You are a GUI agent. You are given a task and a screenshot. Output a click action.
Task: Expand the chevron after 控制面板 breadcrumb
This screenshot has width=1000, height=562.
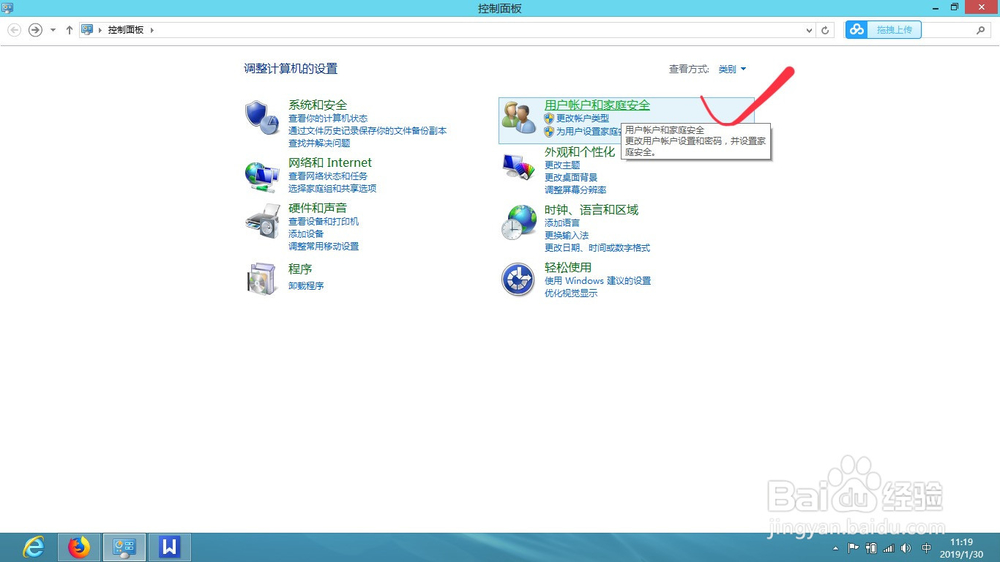click(152, 30)
